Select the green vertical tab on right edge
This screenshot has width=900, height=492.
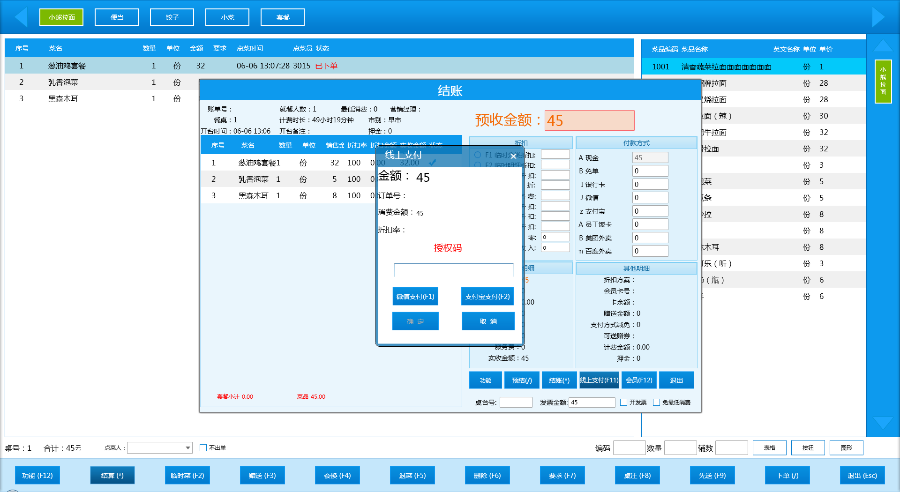[x=882, y=80]
